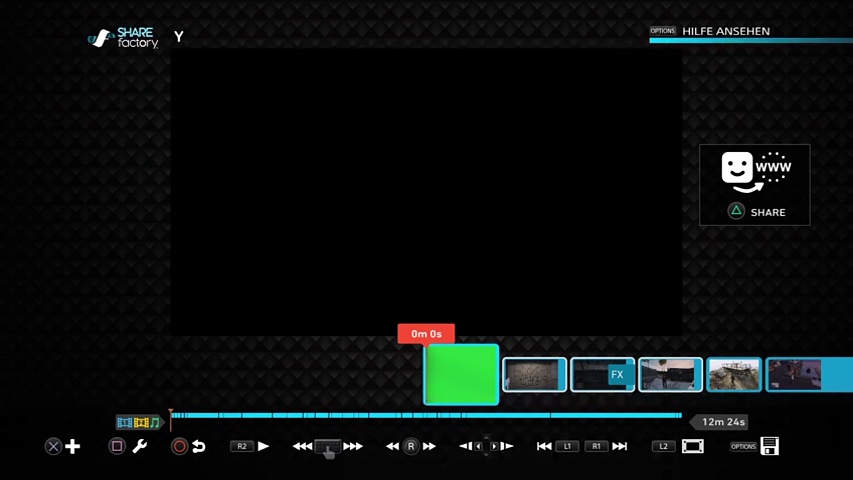This screenshot has width=853, height=480.
Task: Skip to previous clip with L1 arrow
Action: pyautogui.click(x=544, y=446)
